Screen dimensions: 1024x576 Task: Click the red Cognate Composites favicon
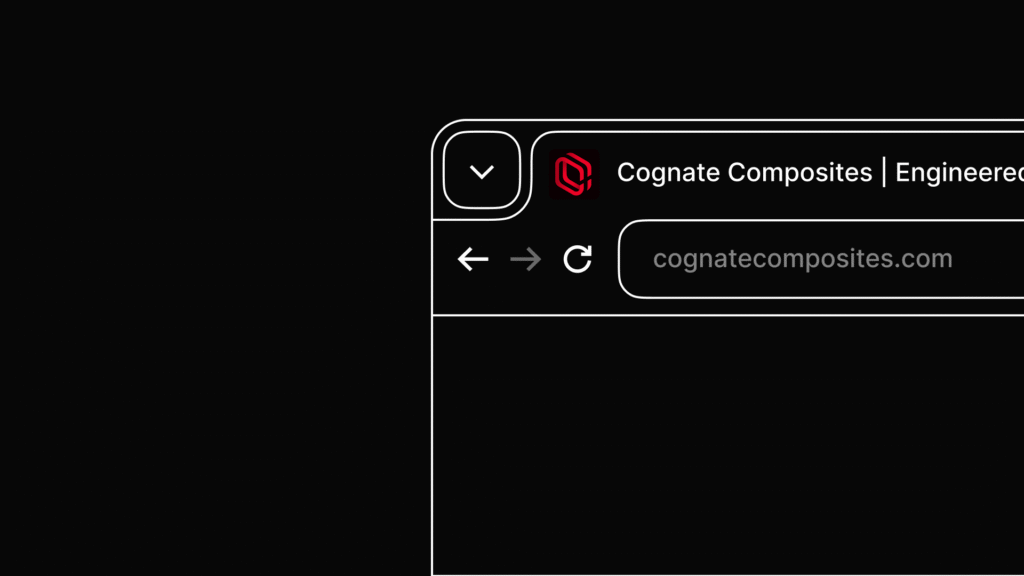click(x=574, y=174)
